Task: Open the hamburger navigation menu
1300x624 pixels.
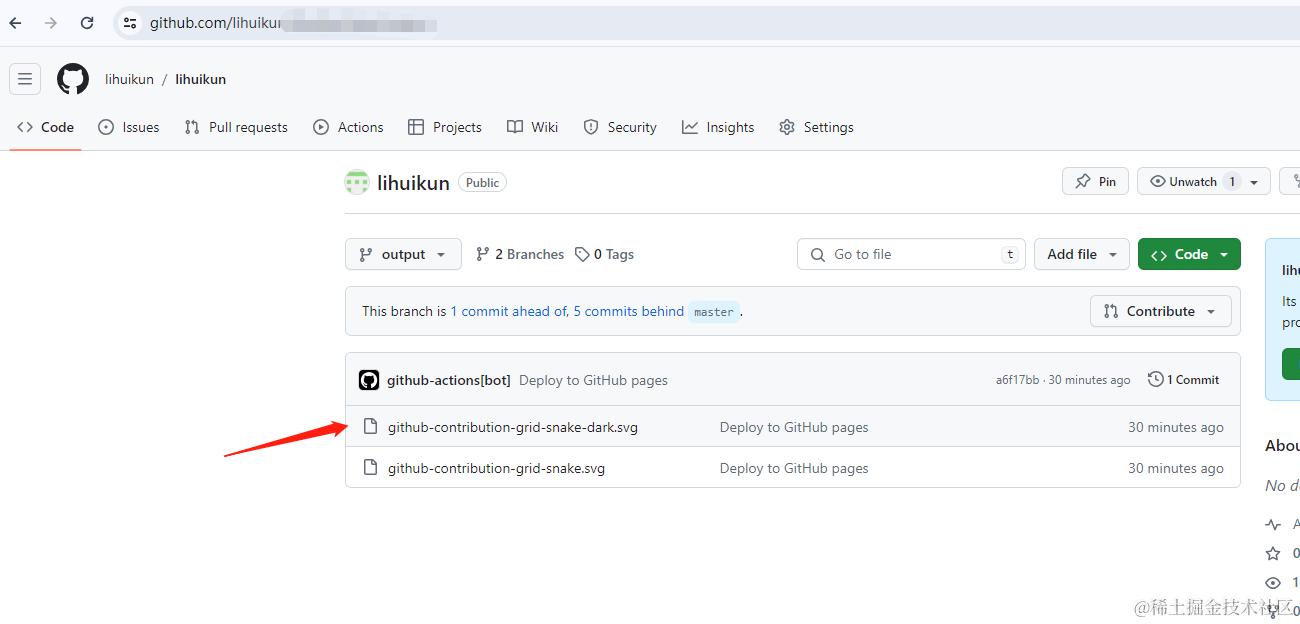Action: pyautogui.click(x=25, y=79)
